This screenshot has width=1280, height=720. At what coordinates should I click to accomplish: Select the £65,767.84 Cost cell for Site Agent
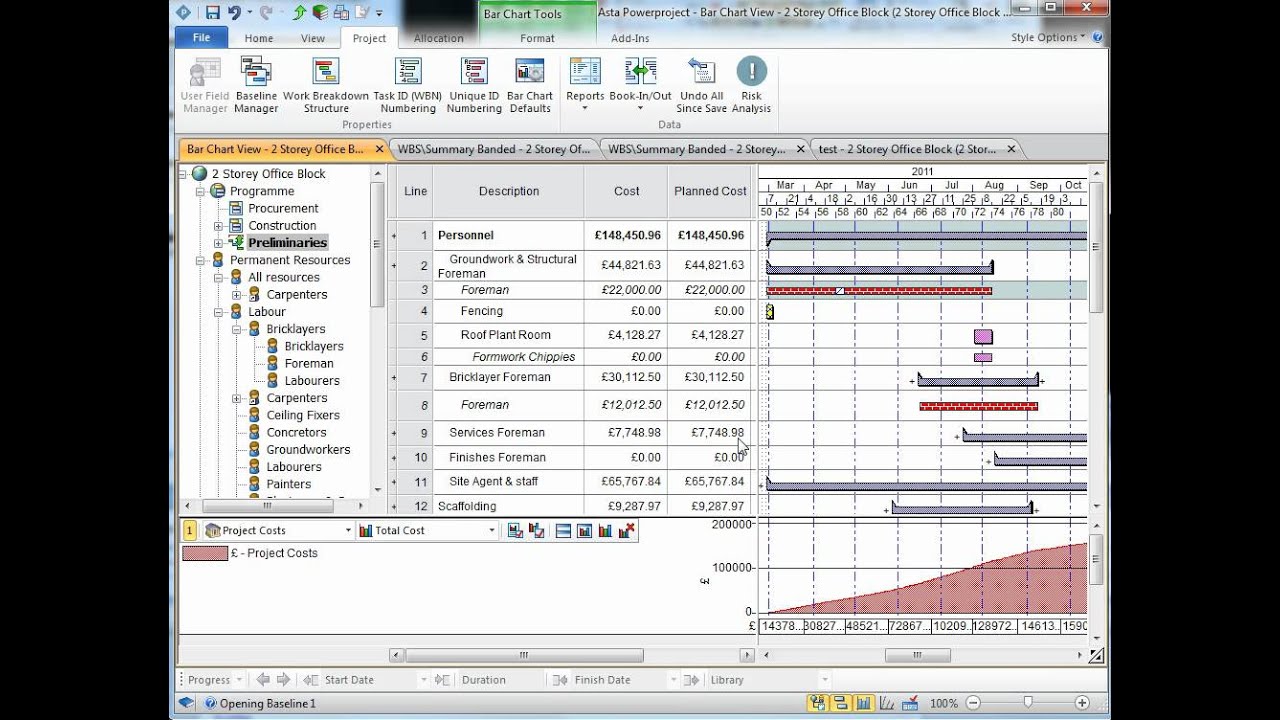tap(627, 481)
